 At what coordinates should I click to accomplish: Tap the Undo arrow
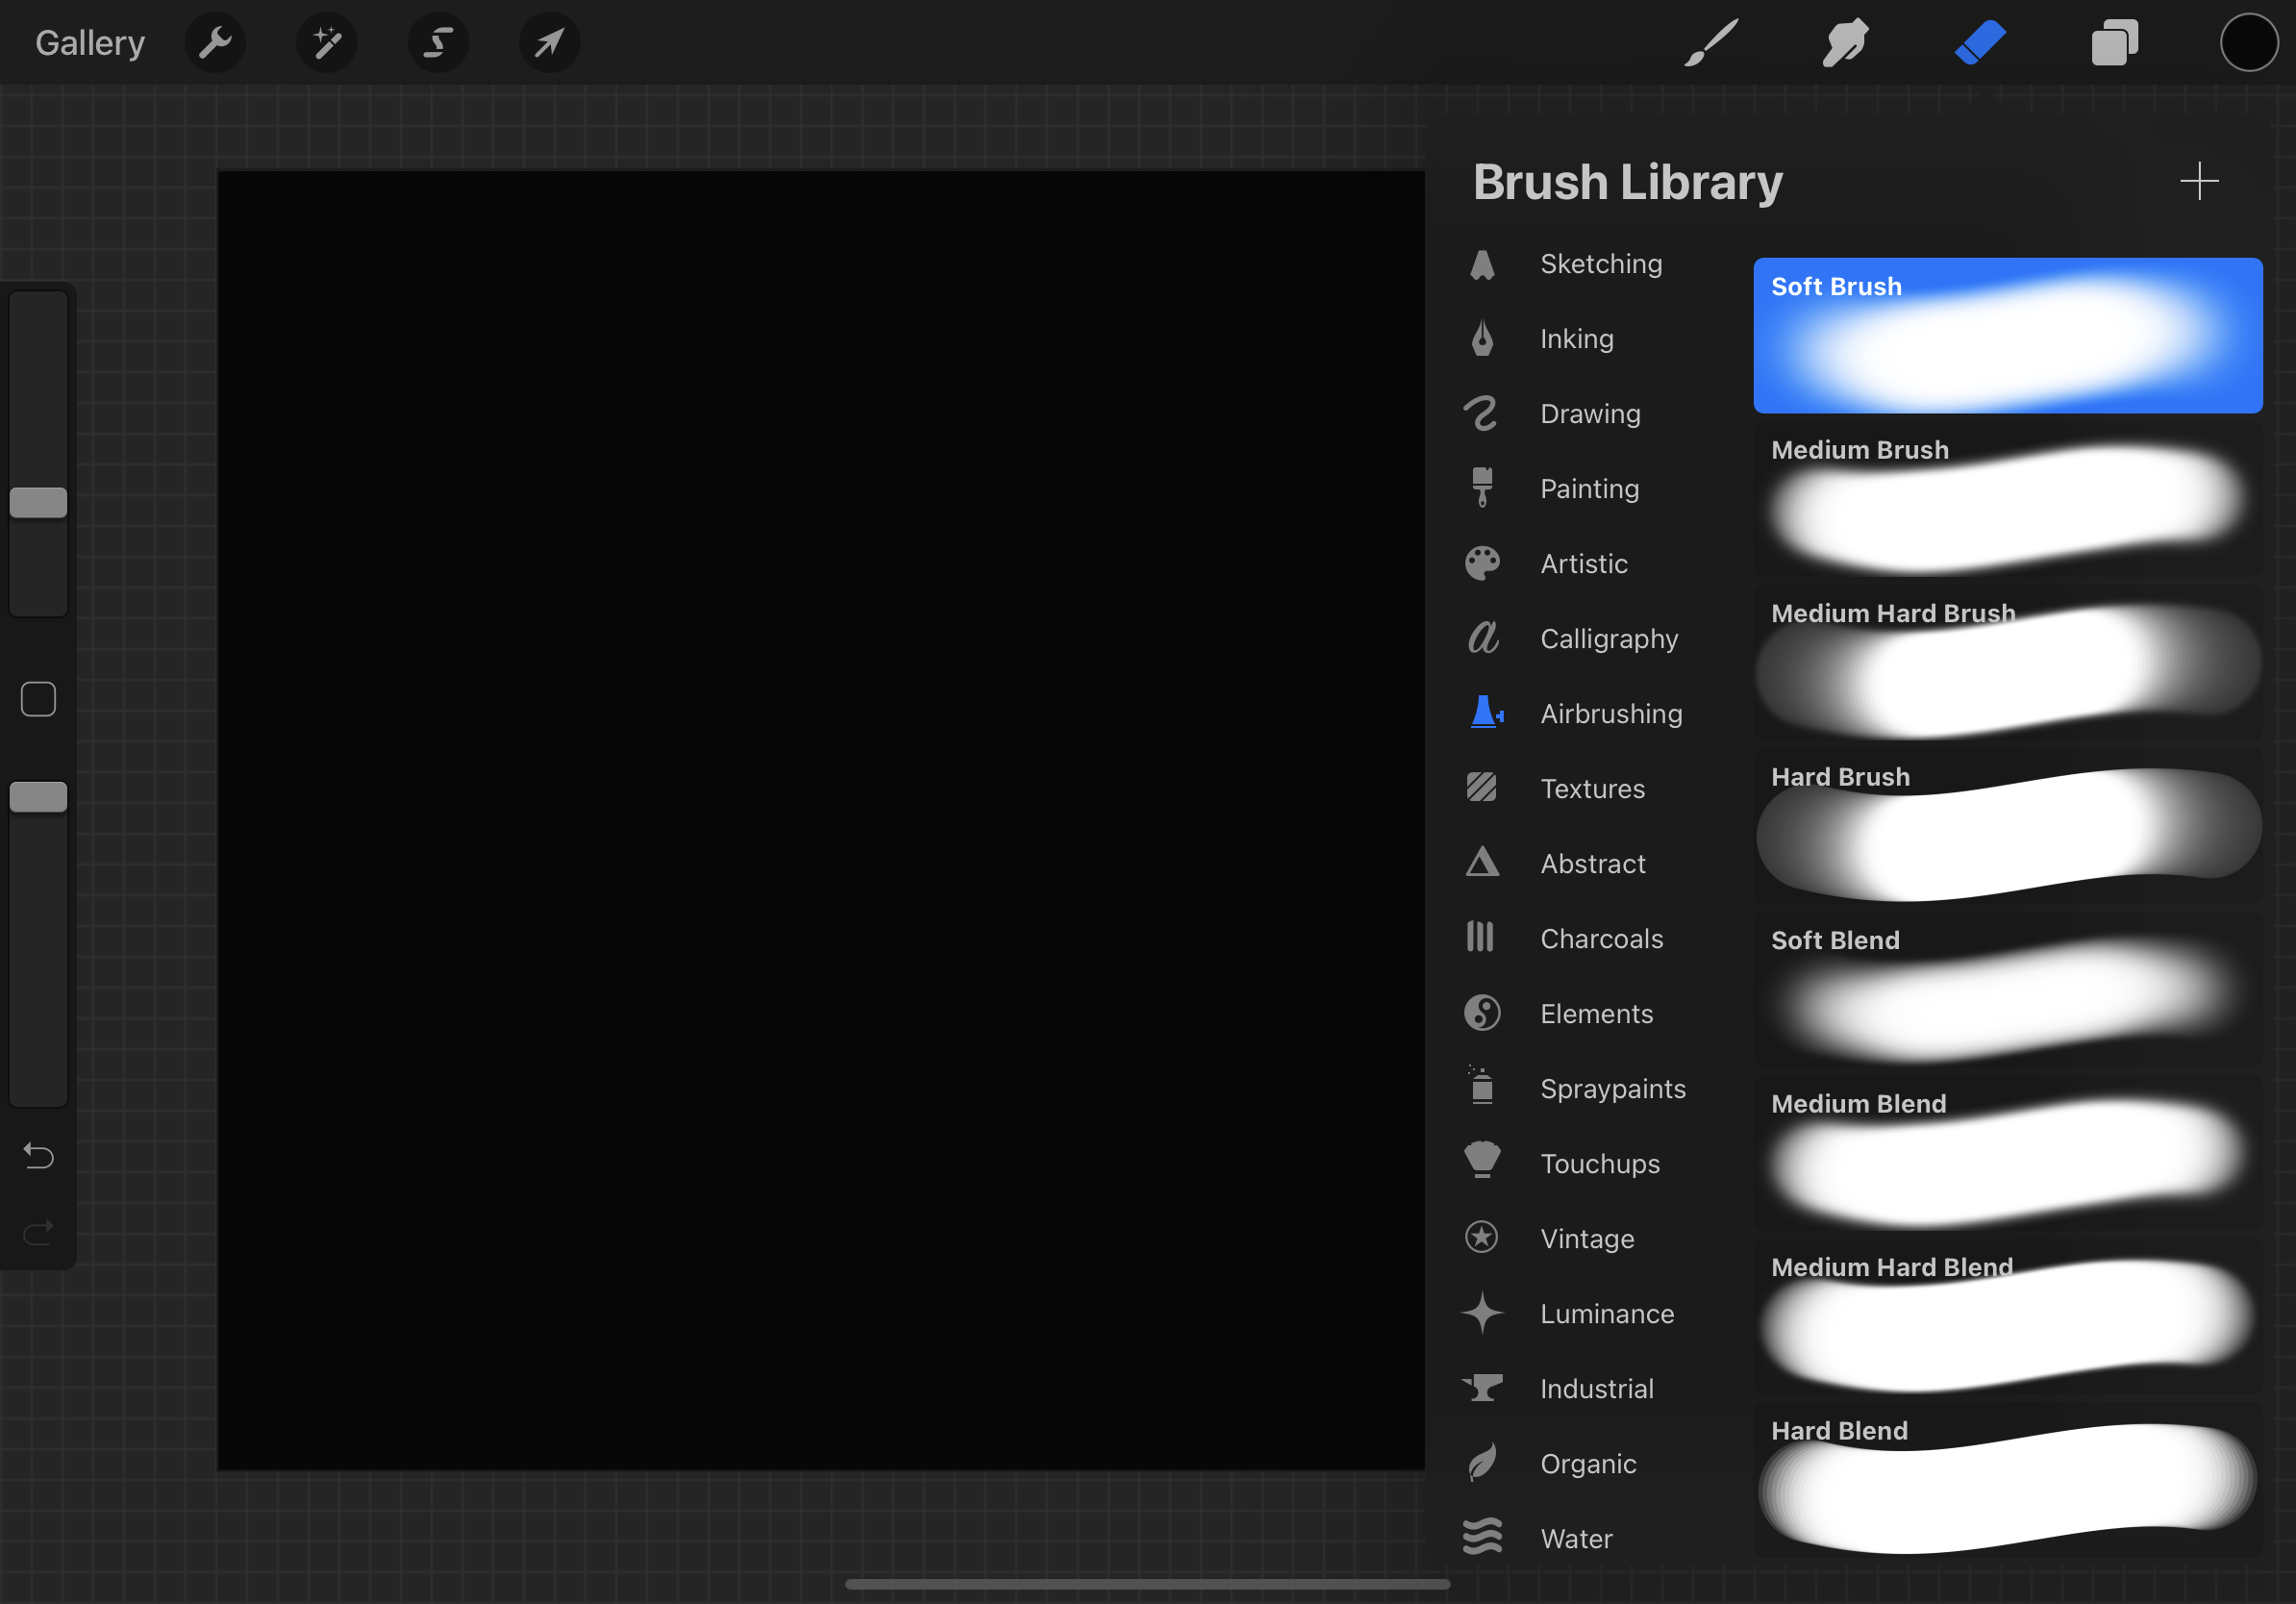coord(38,1156)
